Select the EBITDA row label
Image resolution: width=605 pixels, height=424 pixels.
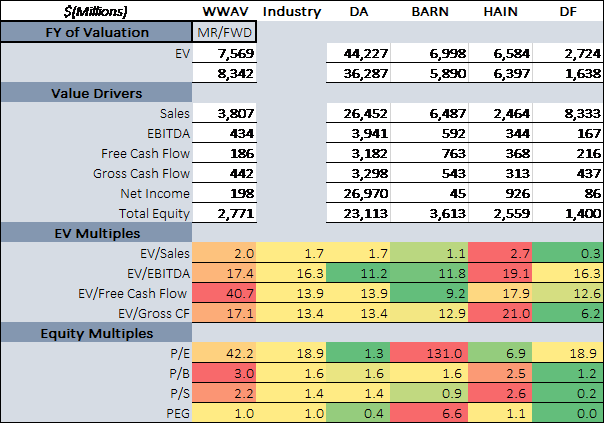(x=169, y=133)
